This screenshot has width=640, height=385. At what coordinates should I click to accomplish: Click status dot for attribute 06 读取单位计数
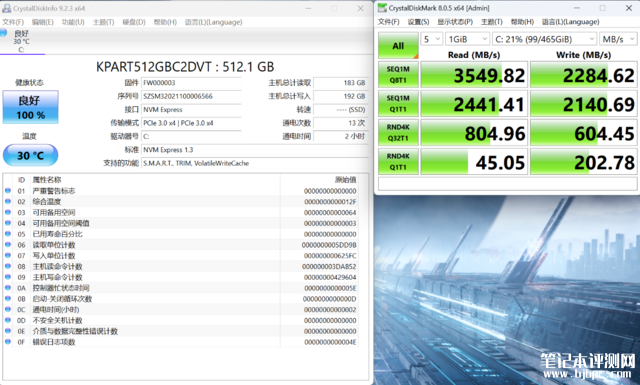[x=8, y=245]
